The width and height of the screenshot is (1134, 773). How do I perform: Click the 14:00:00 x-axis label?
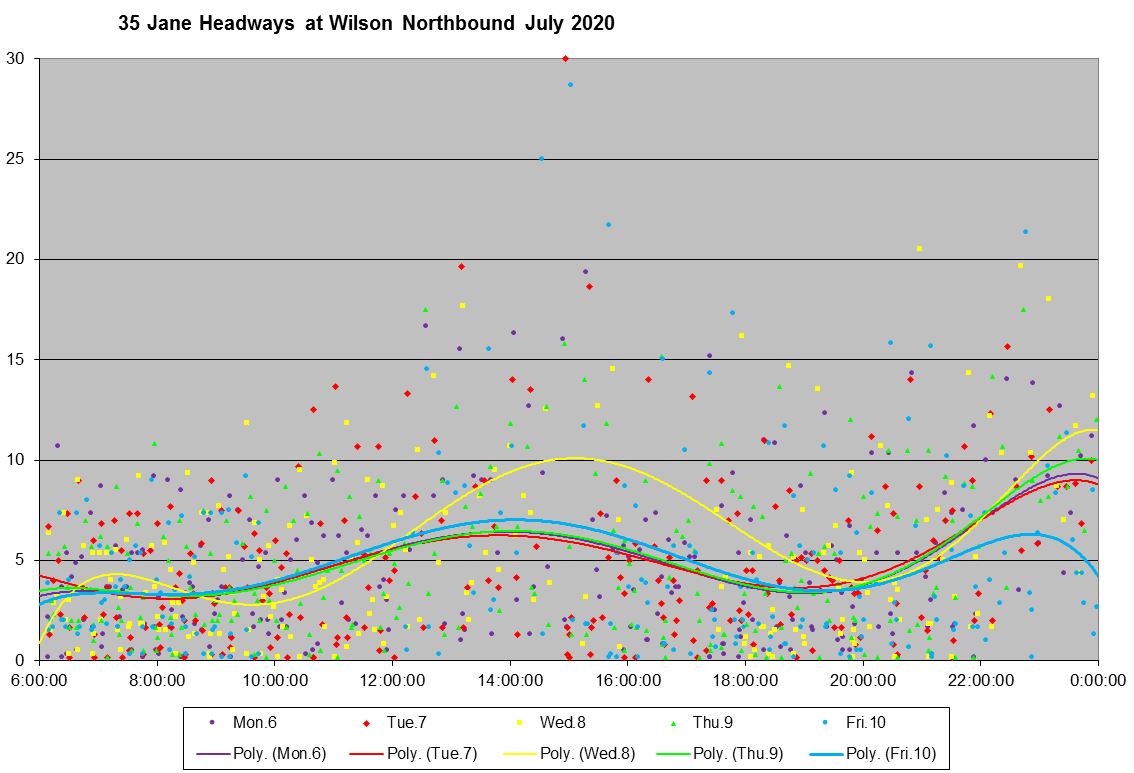coord(510,679)
